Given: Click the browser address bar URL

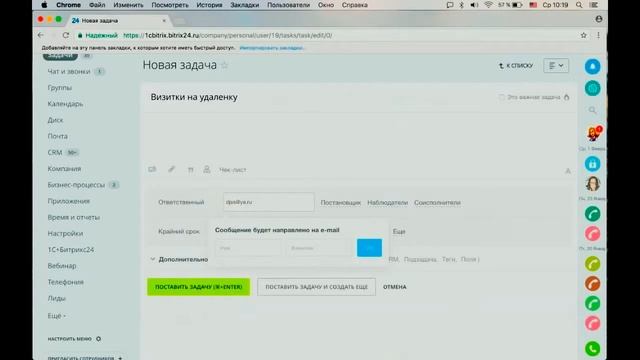Looking at the screenshot, I should pyautogui.click(x=228, y=36).
